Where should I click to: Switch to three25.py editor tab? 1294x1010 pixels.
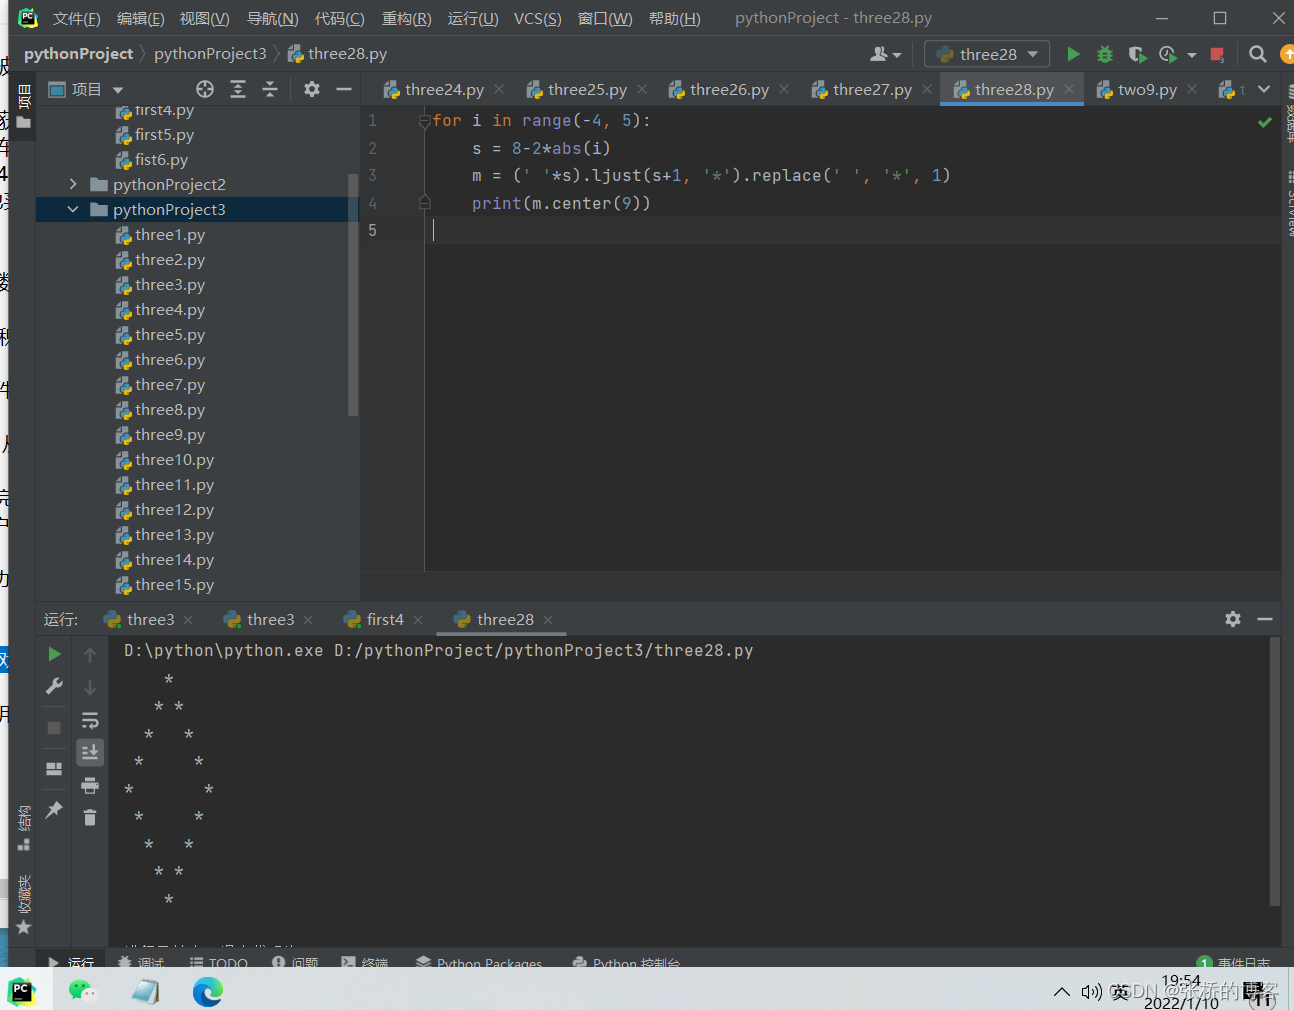[x=587, y=89]
